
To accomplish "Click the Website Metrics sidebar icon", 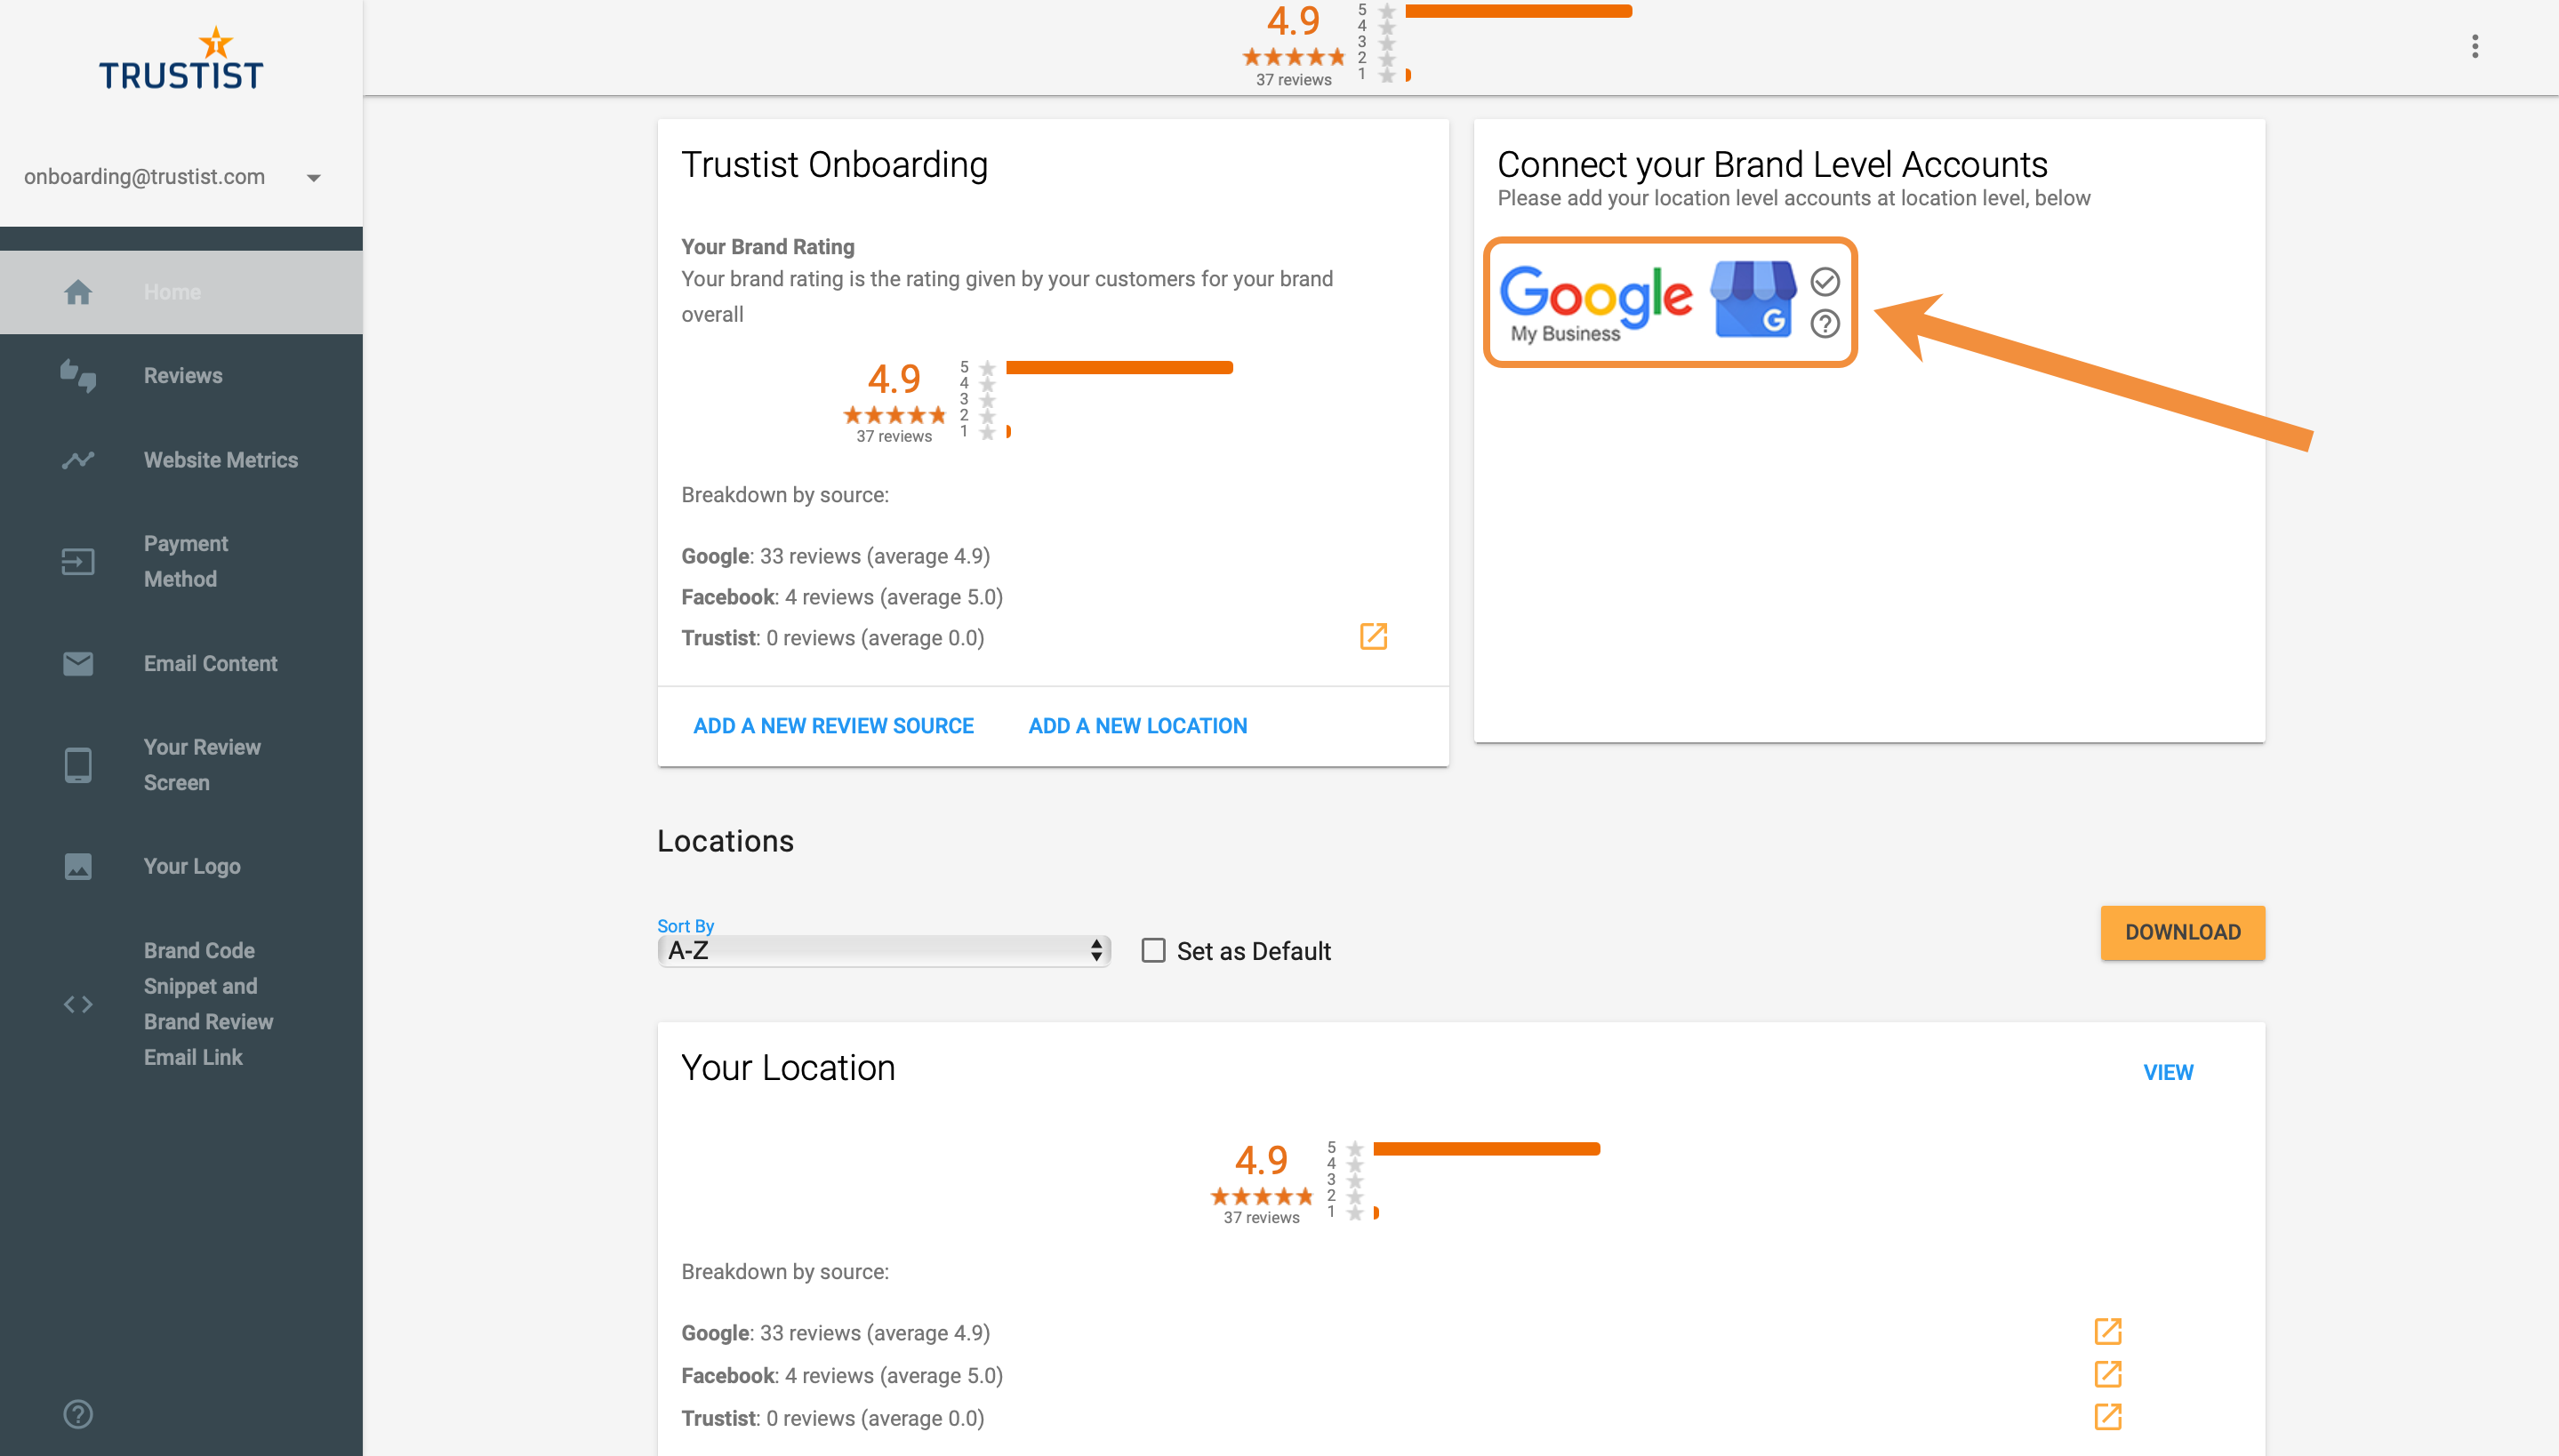I will click(x=77, y=459).
